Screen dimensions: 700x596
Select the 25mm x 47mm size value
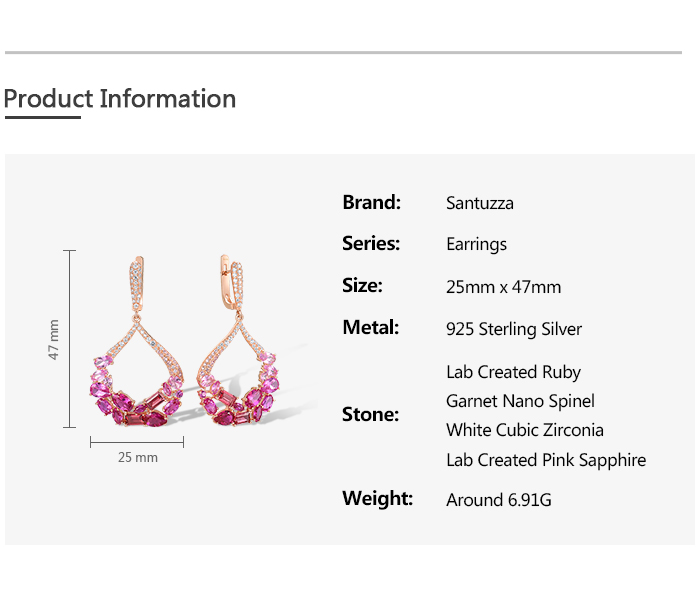503,287
